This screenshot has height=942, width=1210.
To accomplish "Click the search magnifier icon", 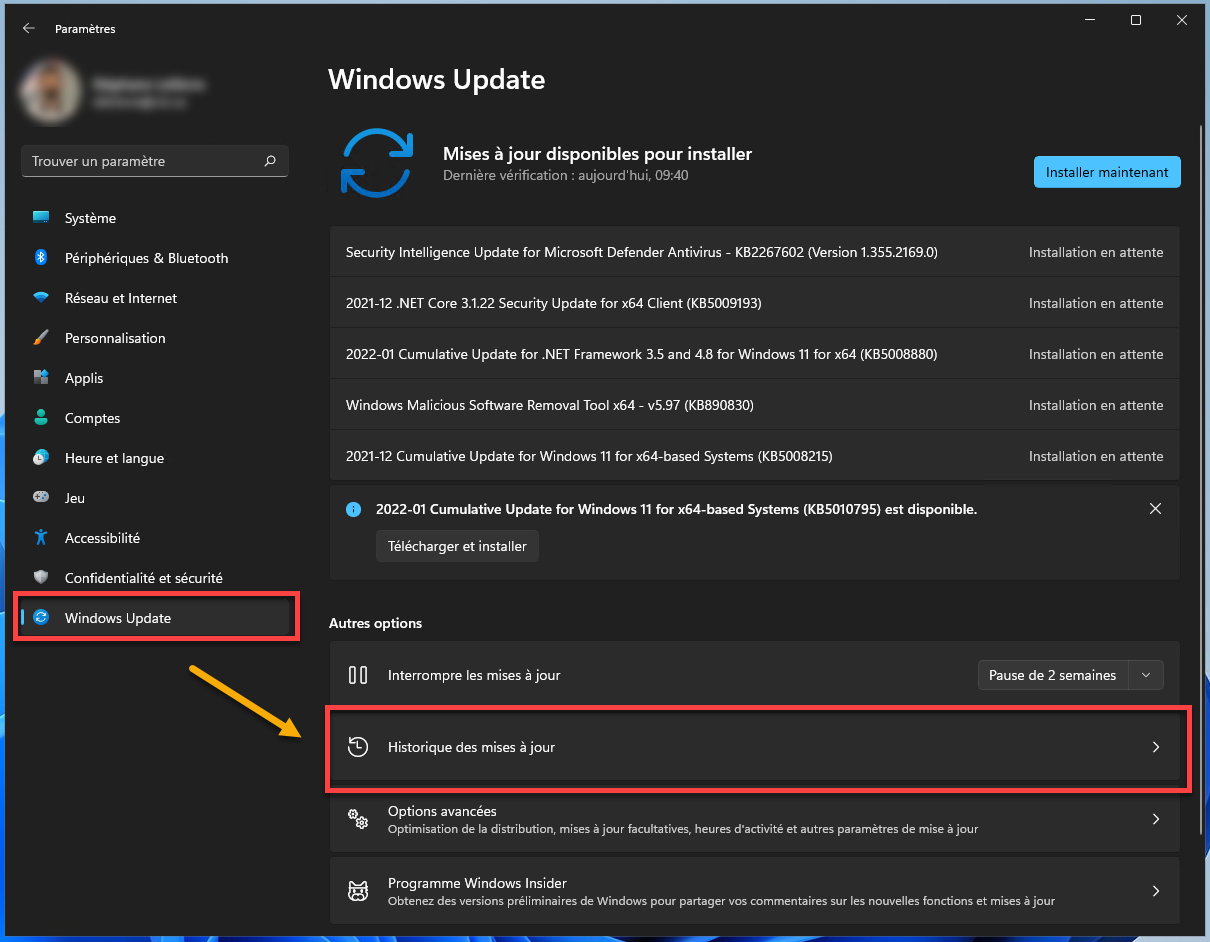I will click(270, 161).
